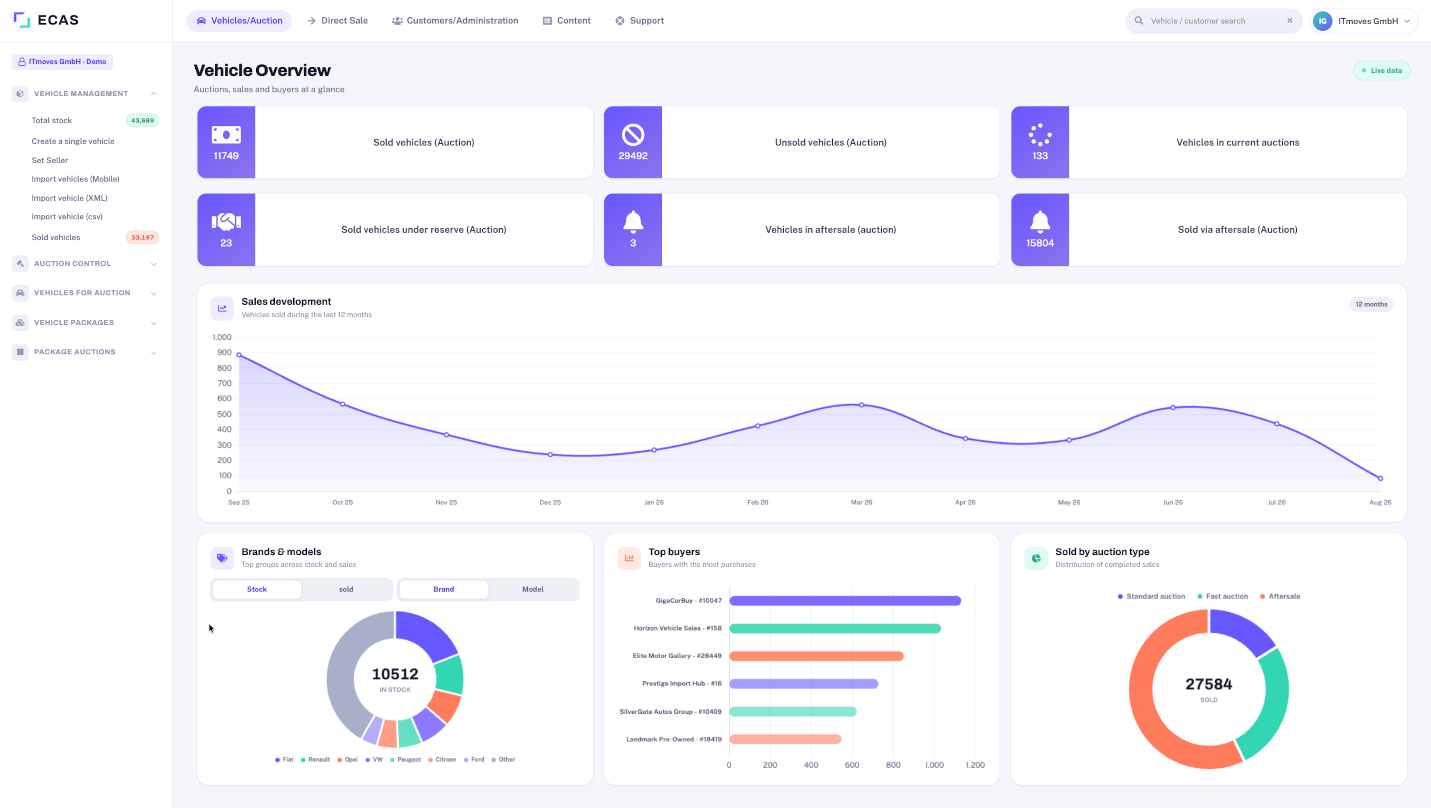Toggle Aftersale legend in auction type chart
The image size is (1431, 808).
[1280, 596]
